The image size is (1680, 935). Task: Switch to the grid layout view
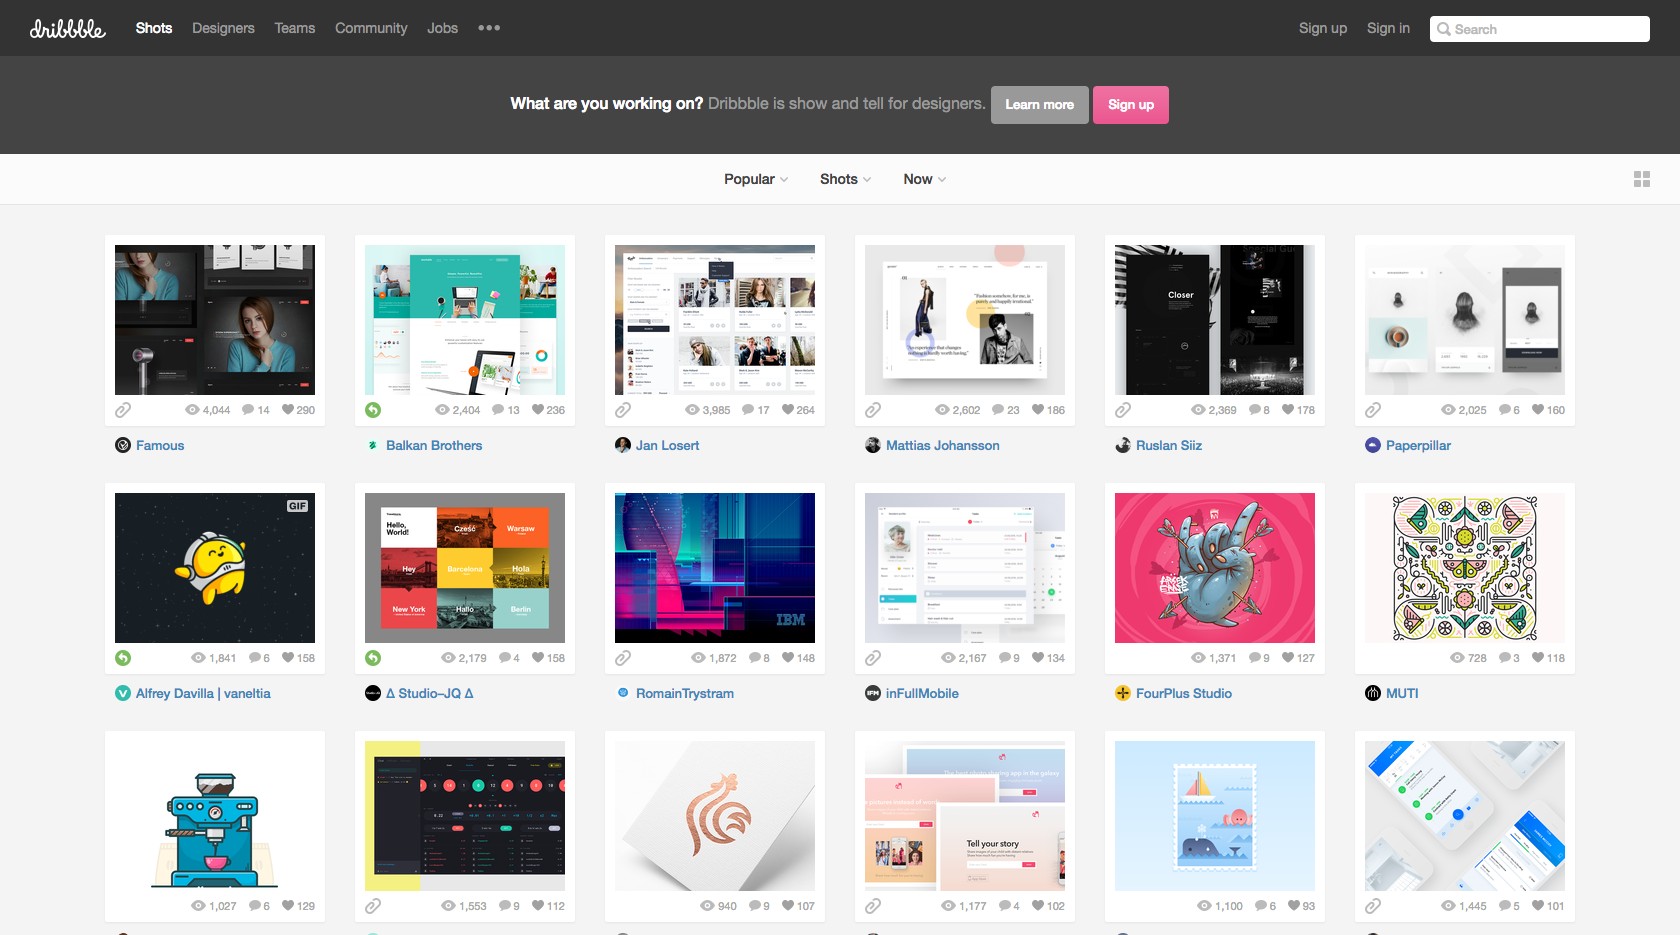(x=1643, y=178)
